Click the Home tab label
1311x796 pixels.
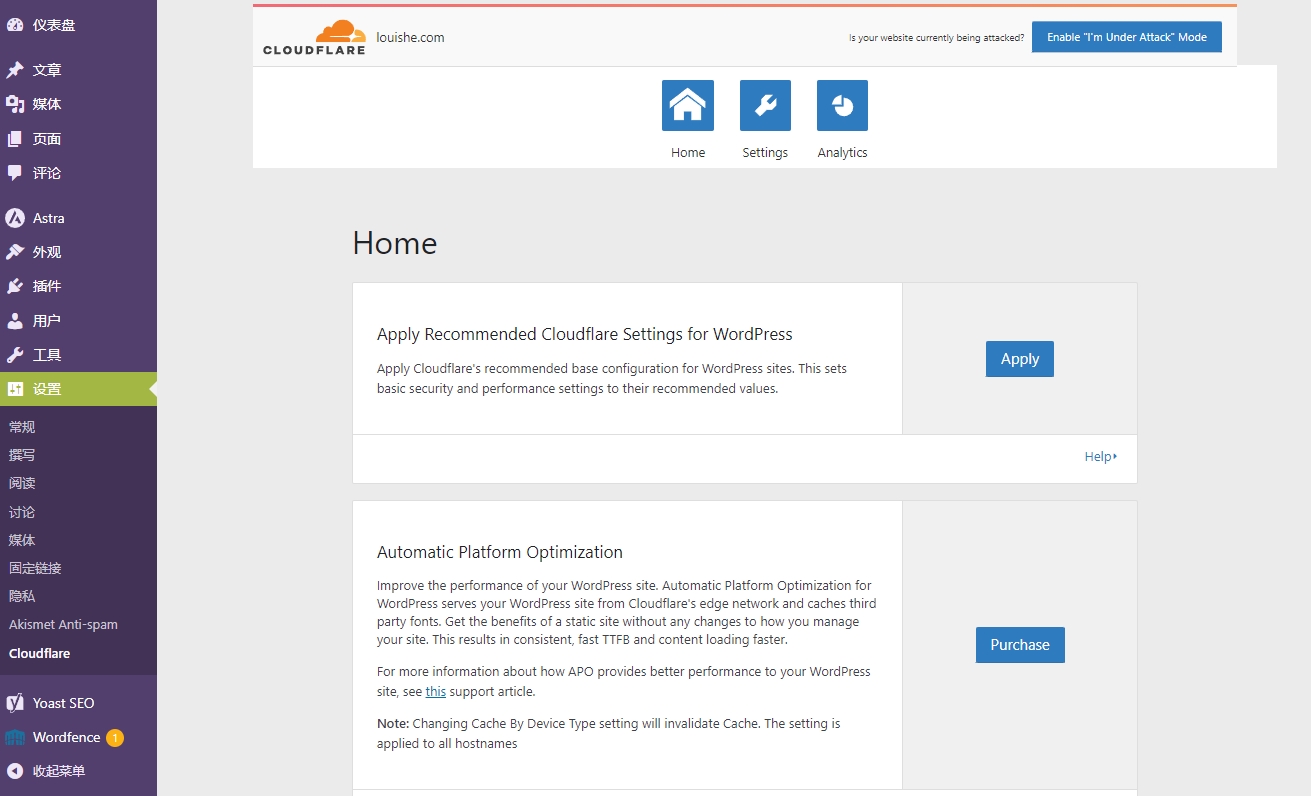[688, 153]
